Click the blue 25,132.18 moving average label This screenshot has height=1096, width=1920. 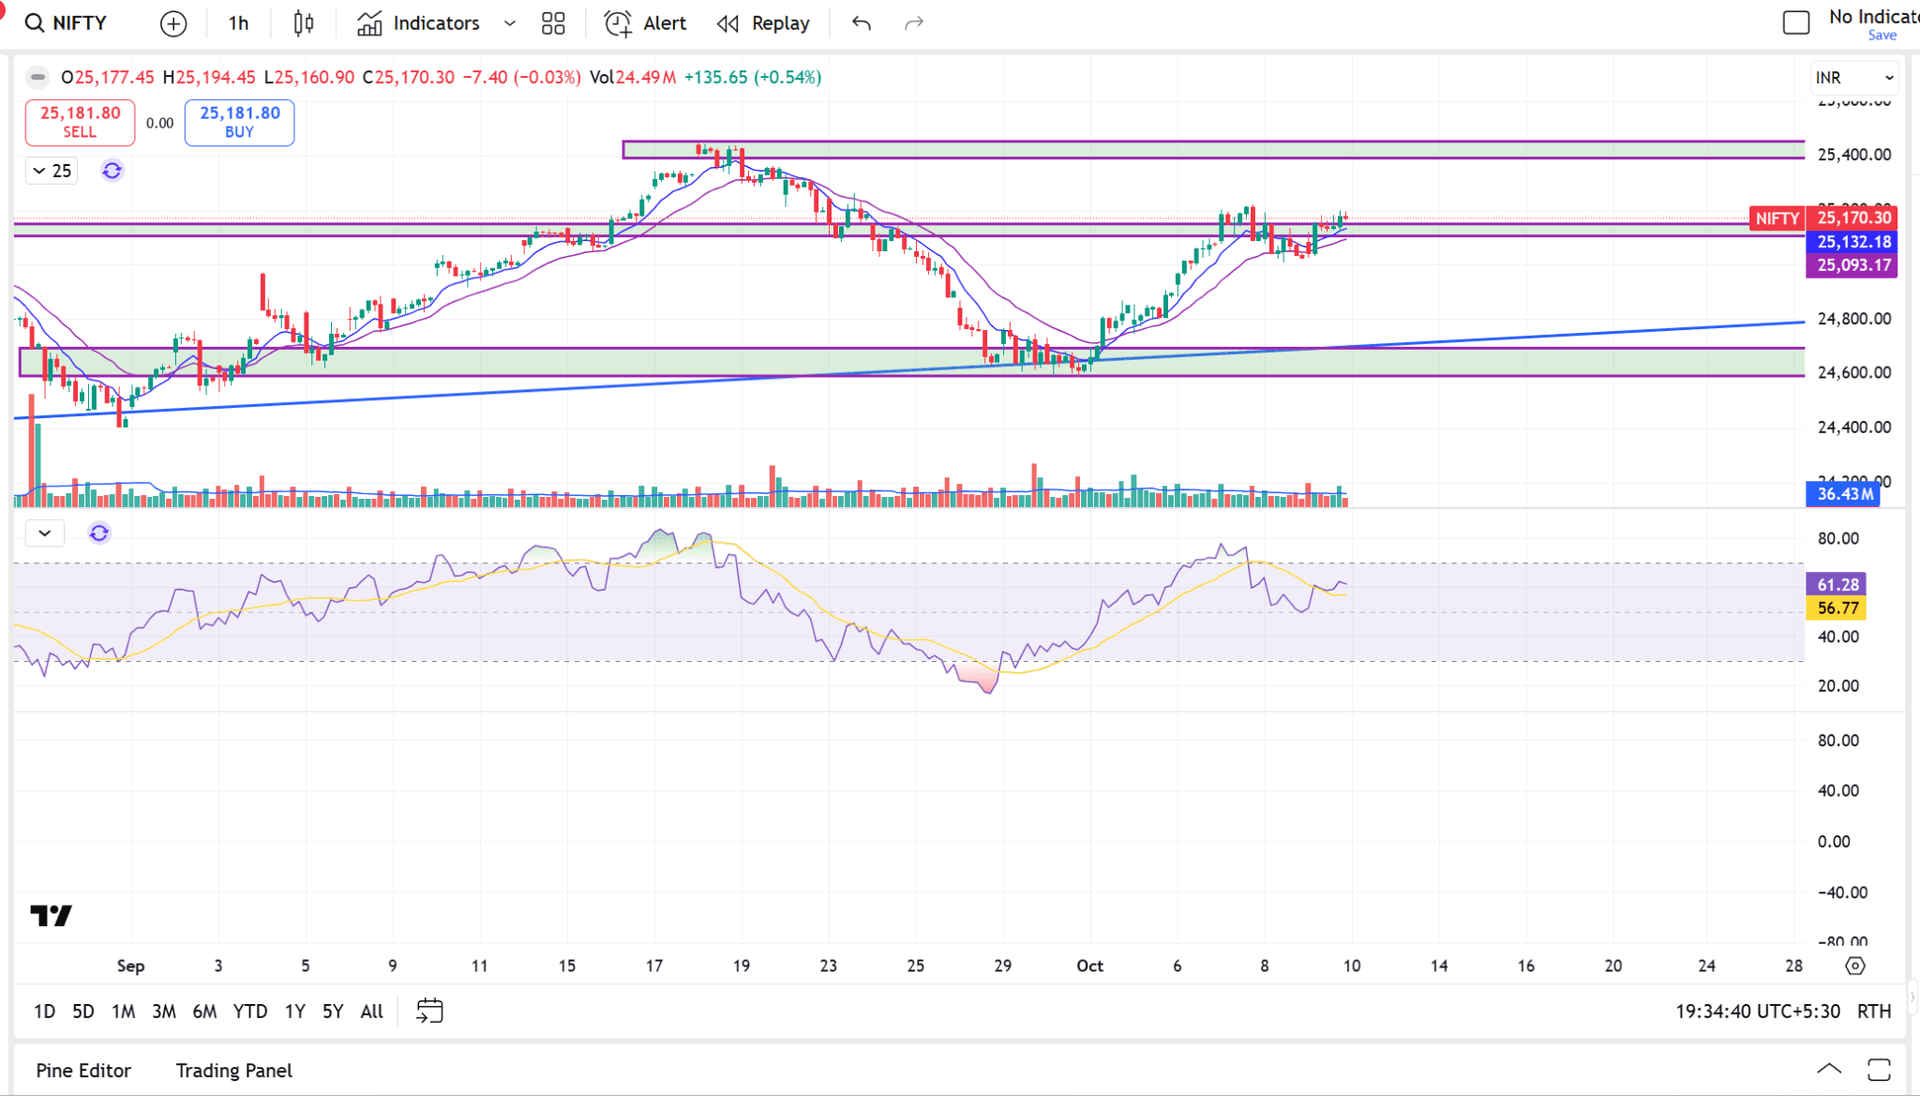pyautogui.click(x=1853, y=242)
